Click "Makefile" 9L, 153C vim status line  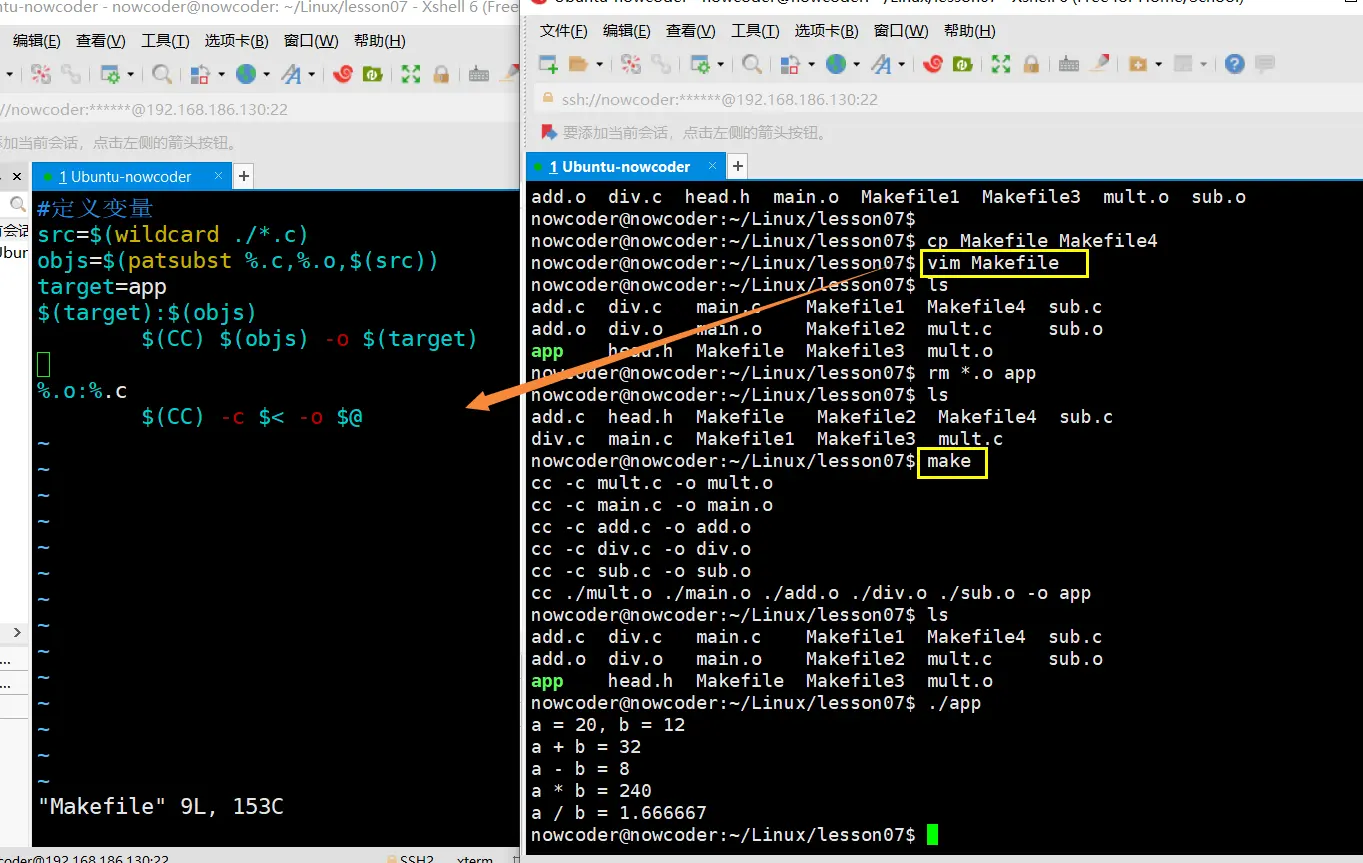[161, 805]
